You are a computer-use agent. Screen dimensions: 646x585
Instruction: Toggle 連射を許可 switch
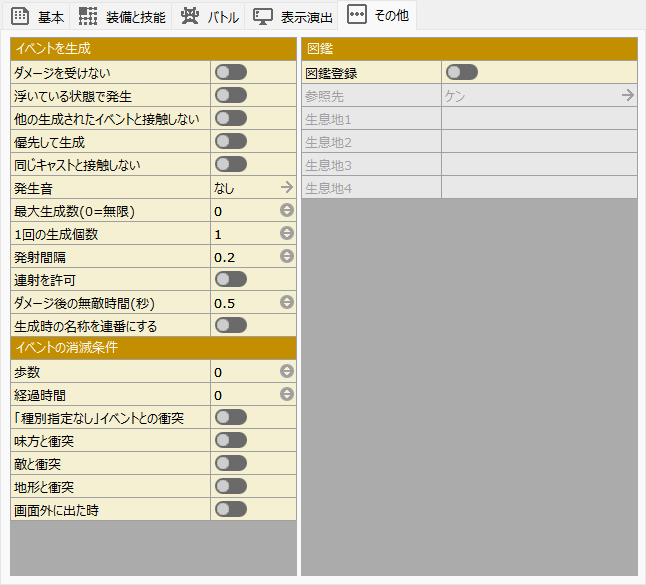pos(231,279)
